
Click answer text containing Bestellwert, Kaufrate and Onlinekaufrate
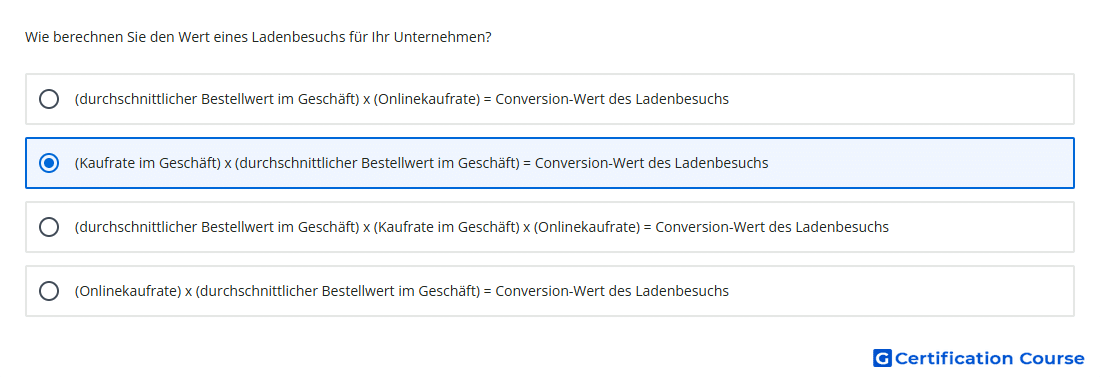[x=481, y=227]
